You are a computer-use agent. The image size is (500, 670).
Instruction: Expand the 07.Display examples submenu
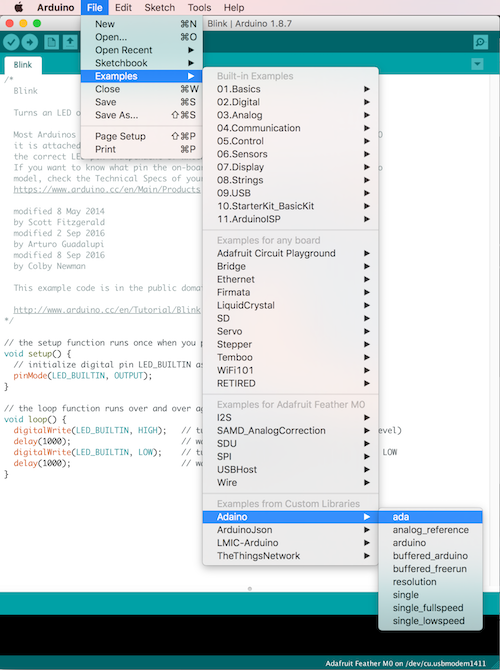click(291, 167)
